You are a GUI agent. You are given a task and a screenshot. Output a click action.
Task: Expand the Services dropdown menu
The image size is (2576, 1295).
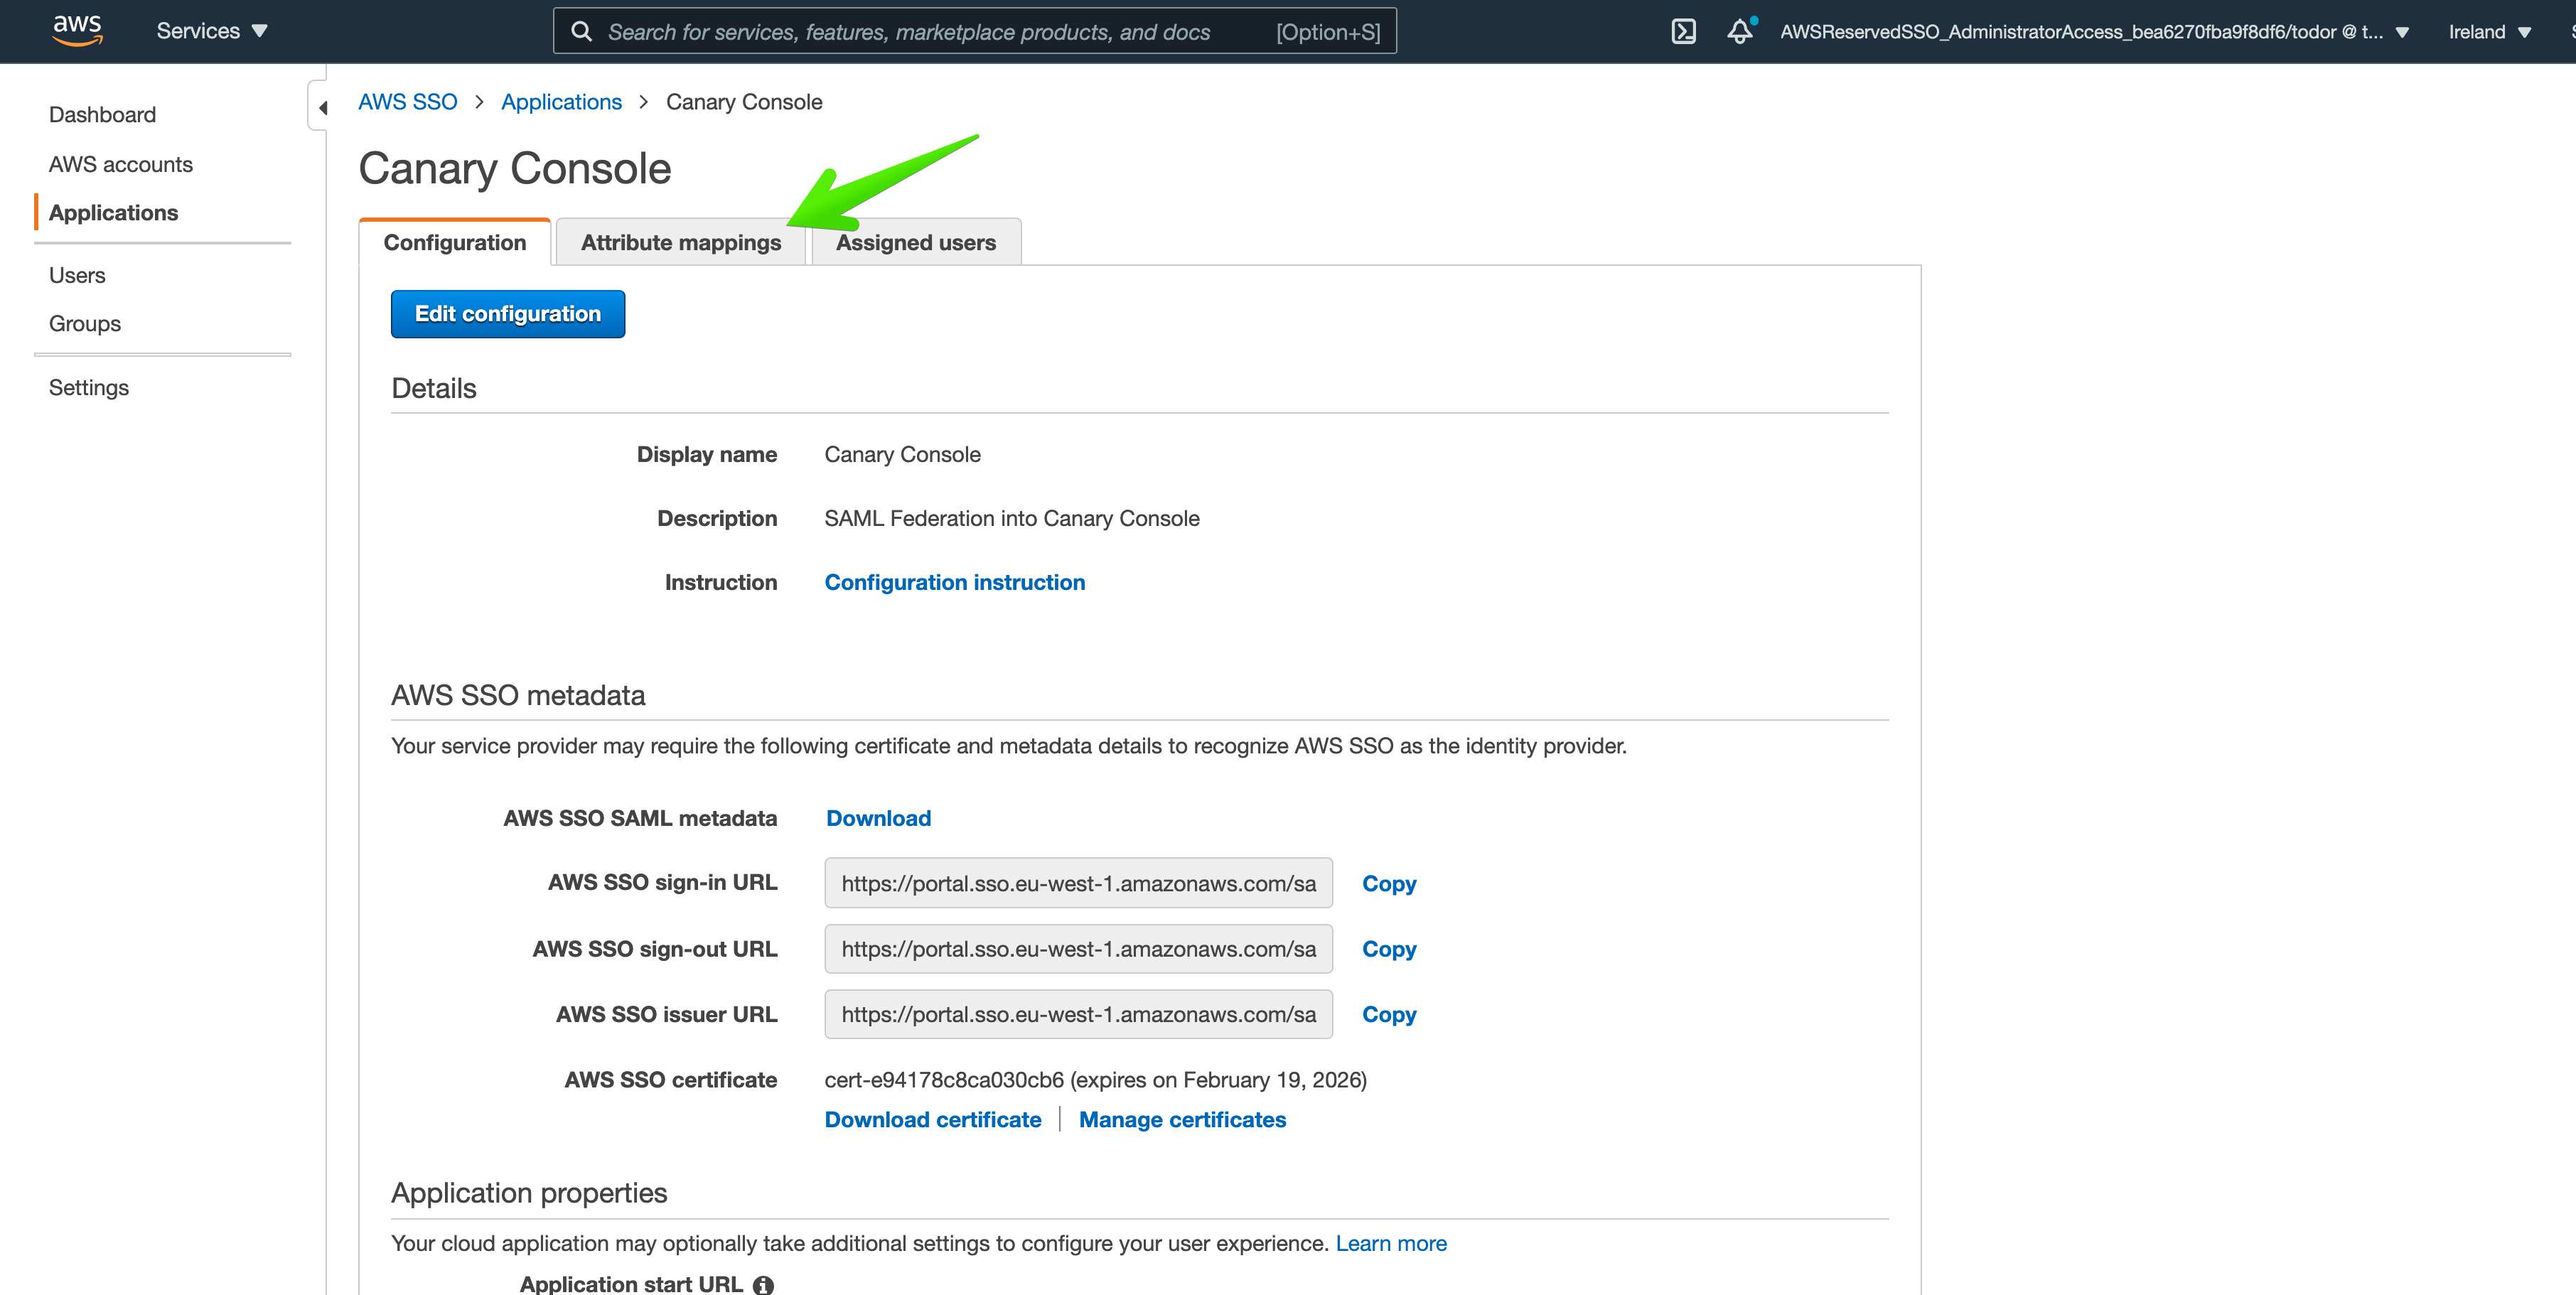212,31
